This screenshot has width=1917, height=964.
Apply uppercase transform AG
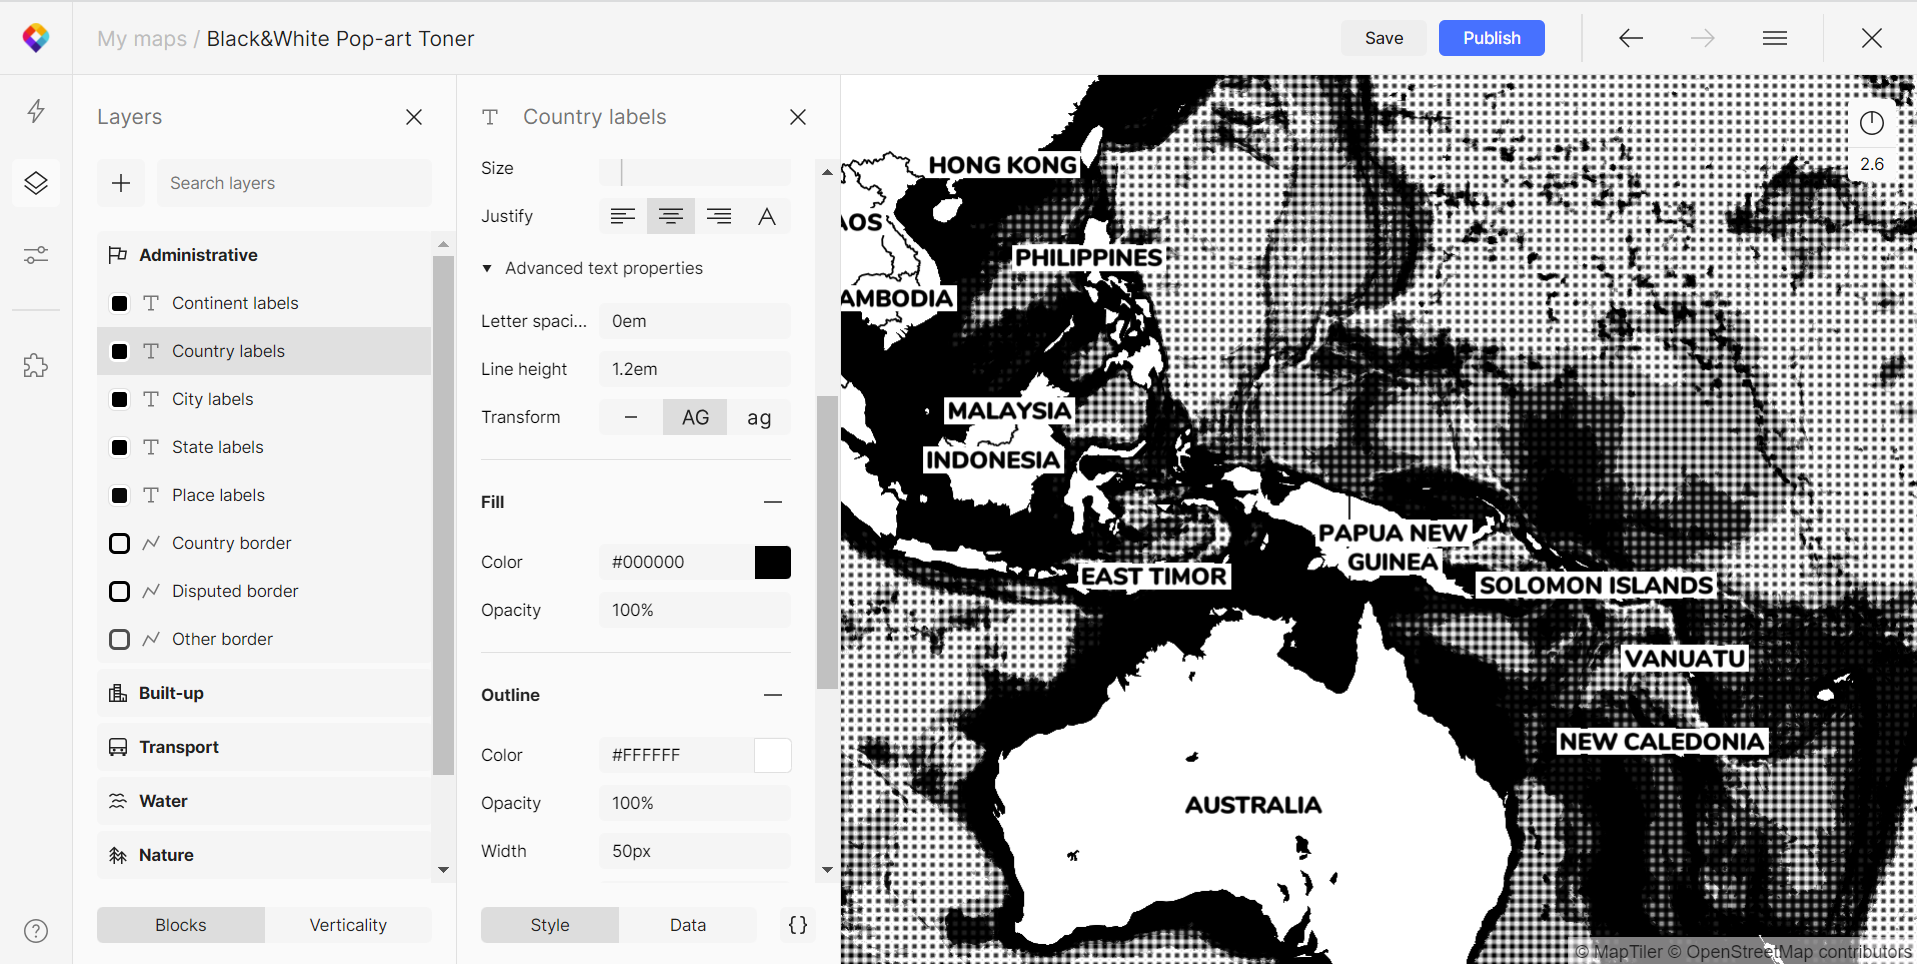694,417
